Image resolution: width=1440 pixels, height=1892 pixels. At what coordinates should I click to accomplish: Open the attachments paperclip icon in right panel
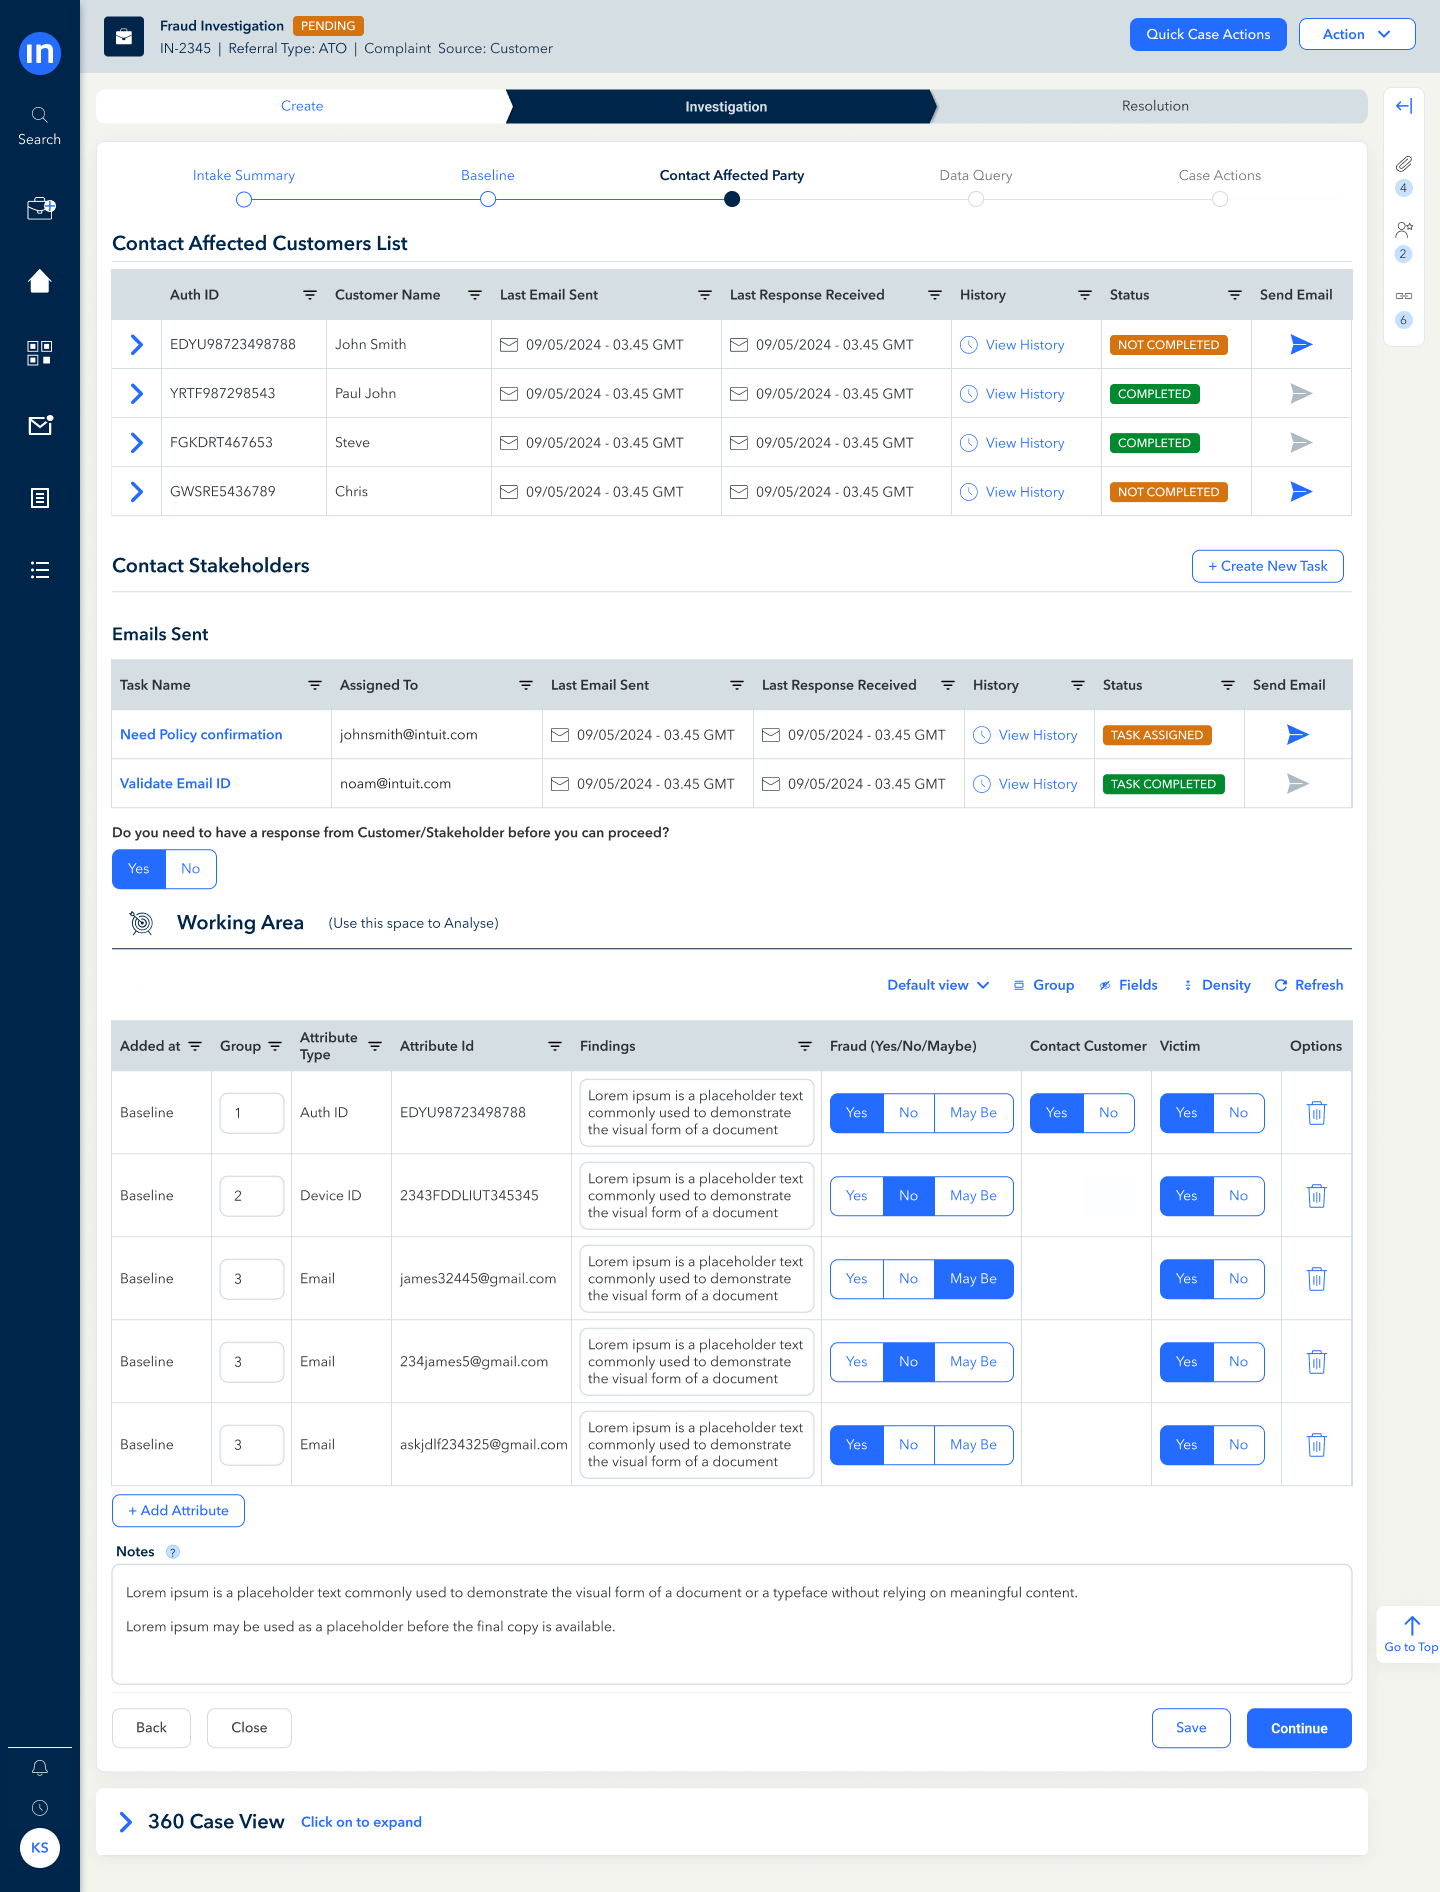pyautogui.click(x=1404, y=164)
